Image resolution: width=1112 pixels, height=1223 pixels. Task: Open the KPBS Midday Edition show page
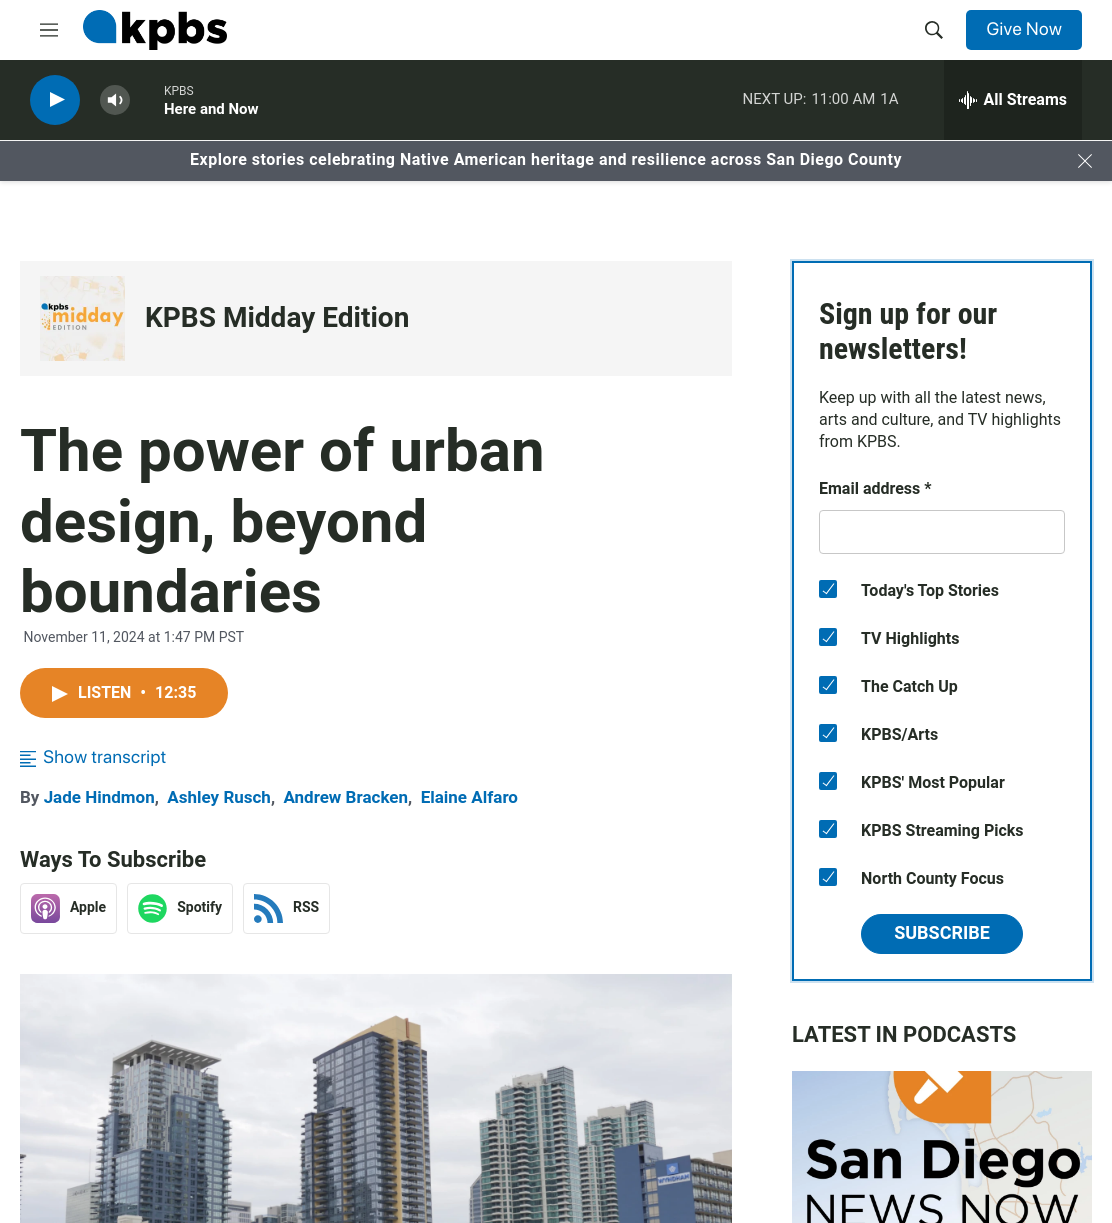tap(277, 318)
